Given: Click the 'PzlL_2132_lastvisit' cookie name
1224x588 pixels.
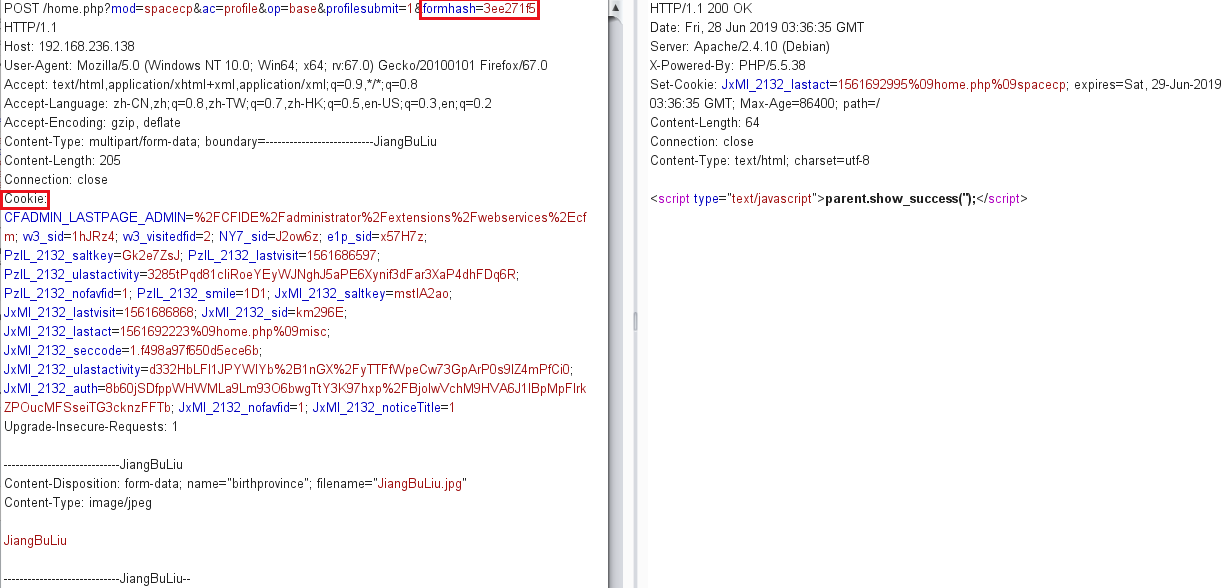Looking at the screenshot, I should click(x=241, y=255).
